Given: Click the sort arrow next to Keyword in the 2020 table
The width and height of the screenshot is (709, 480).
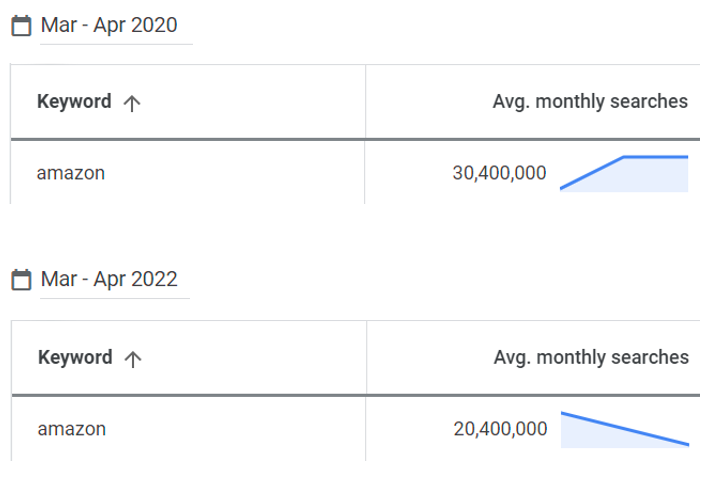Looking at the screenshot, I should click(x=132, y=103).
